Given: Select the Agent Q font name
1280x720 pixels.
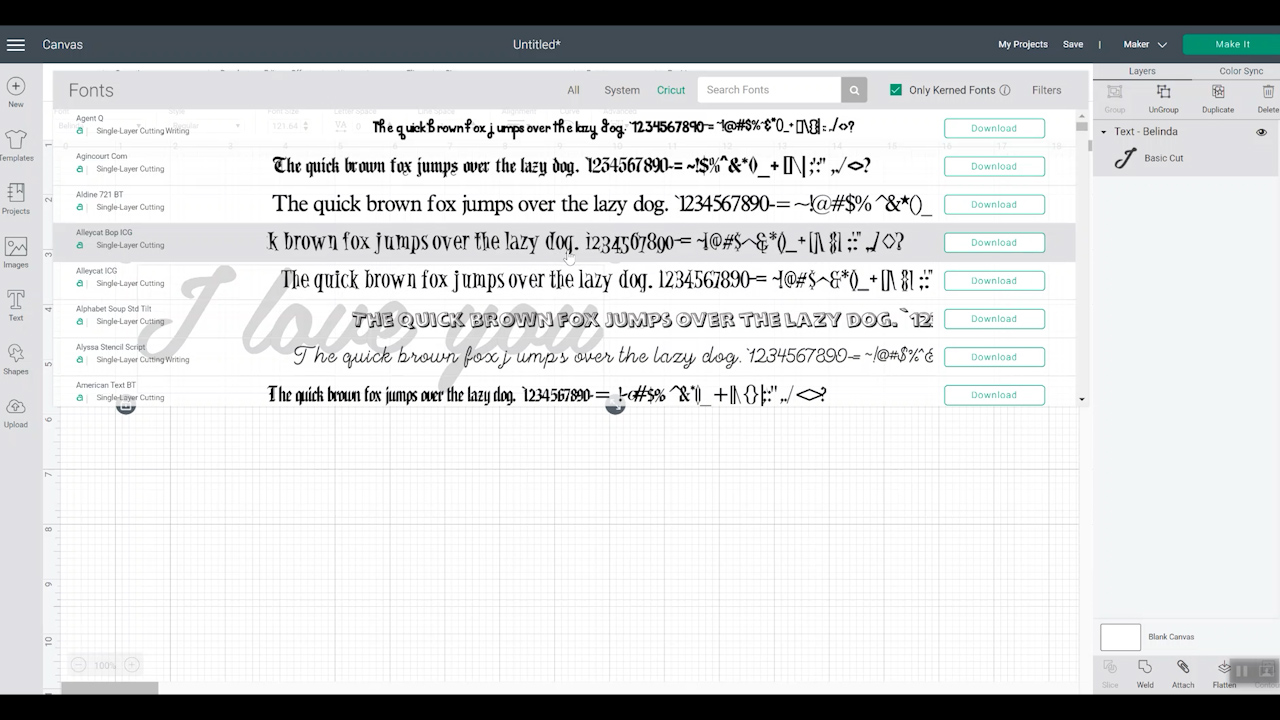Looking at the screenshot, I should [89, 118].
